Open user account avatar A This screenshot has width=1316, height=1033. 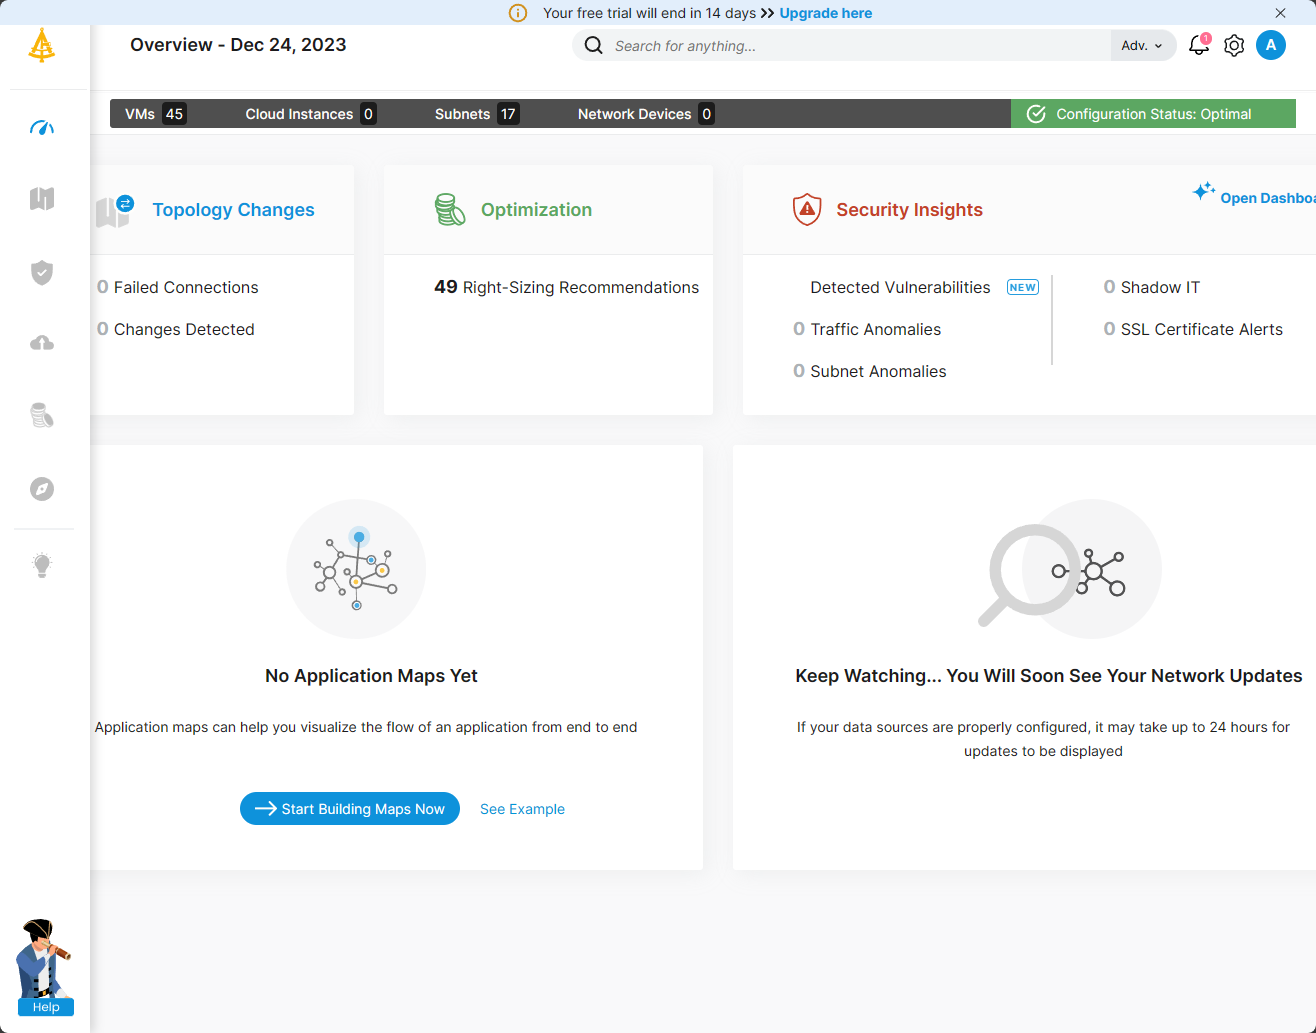(x=1271, y=45)
